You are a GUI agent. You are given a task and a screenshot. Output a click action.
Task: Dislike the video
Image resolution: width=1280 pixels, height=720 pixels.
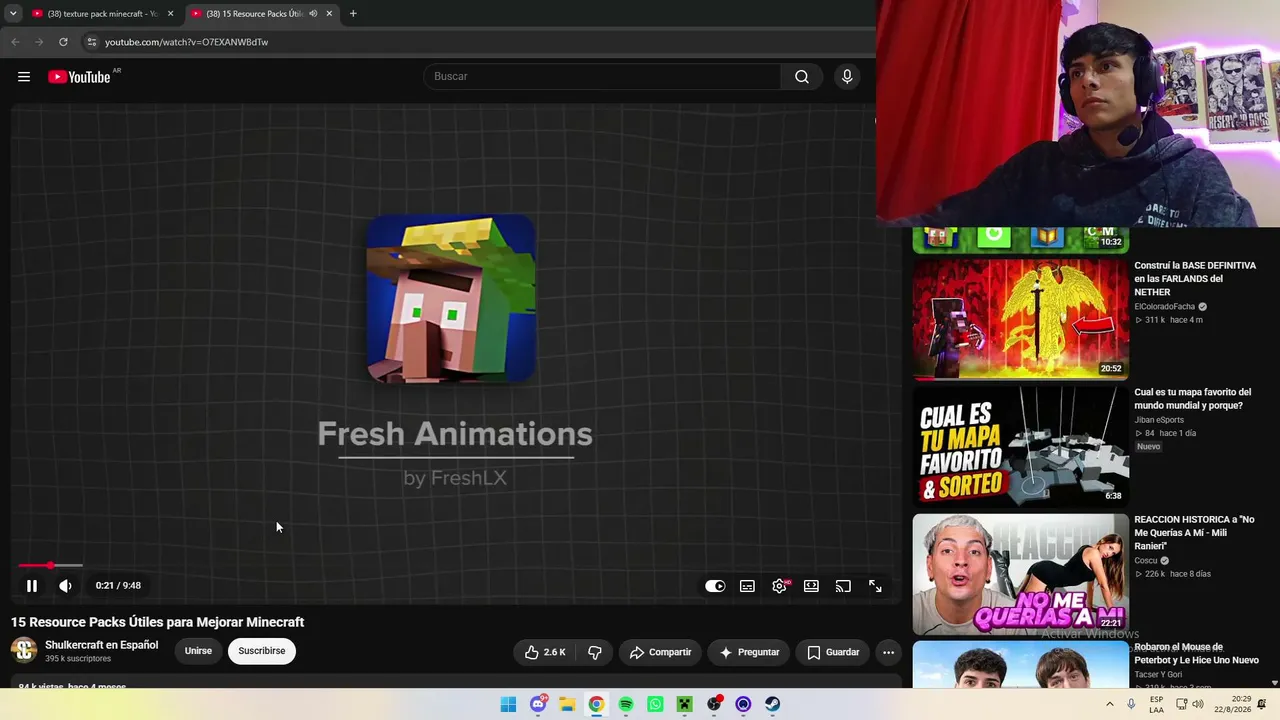(595, 652)
